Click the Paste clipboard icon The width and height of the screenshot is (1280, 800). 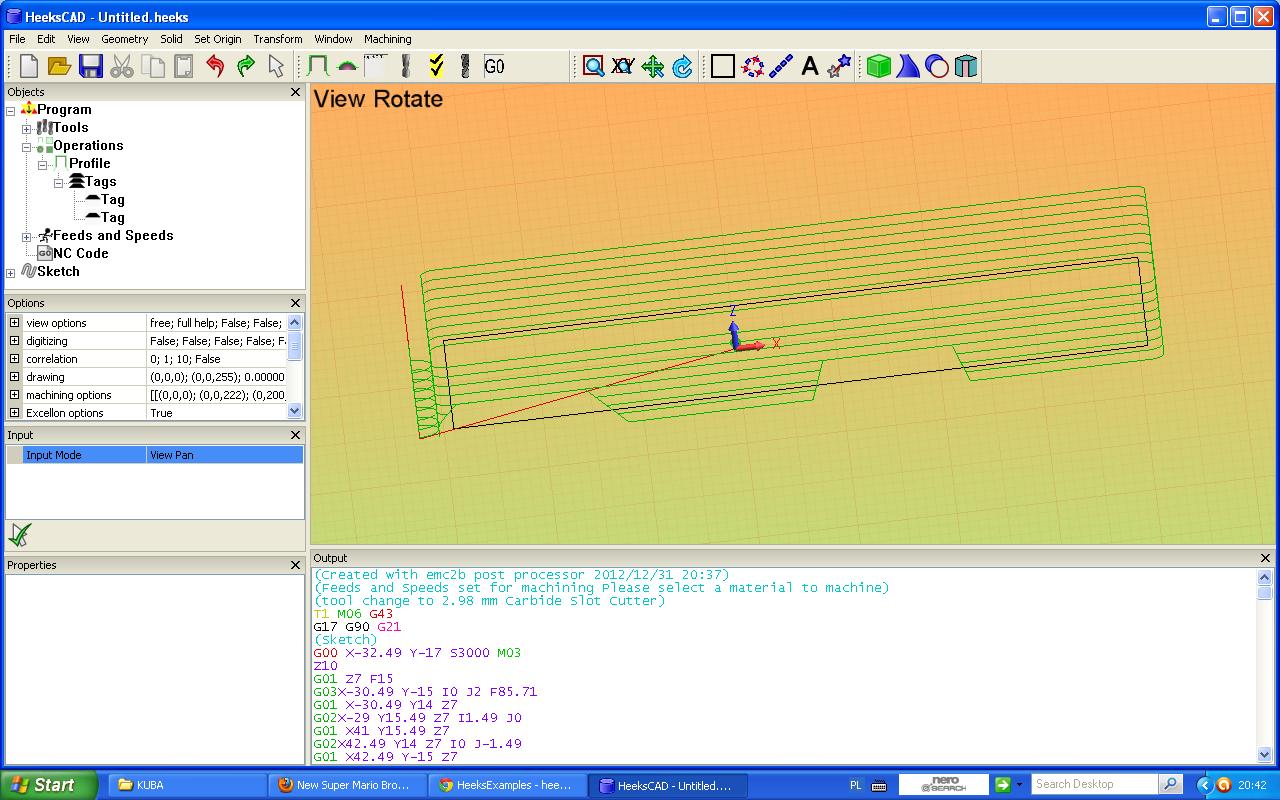tap(184, 66)
